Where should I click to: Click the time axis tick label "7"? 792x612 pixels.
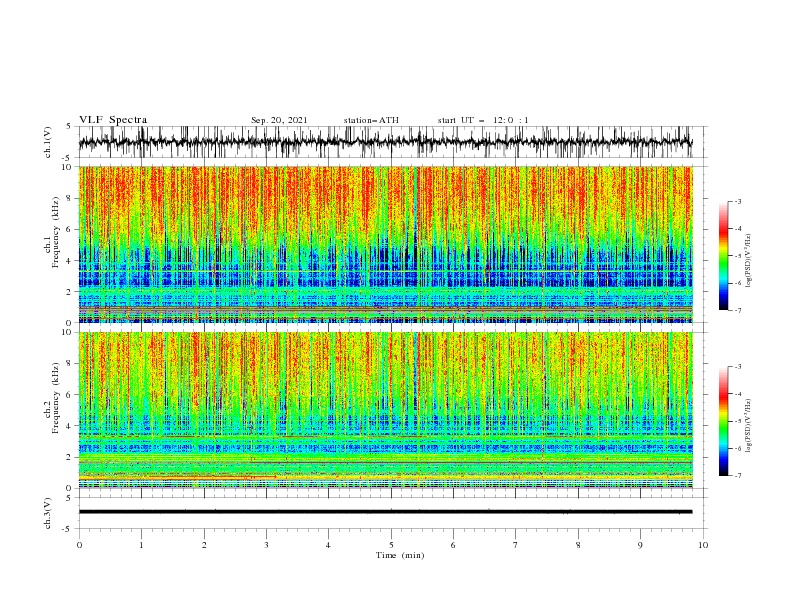coord(516,545)
